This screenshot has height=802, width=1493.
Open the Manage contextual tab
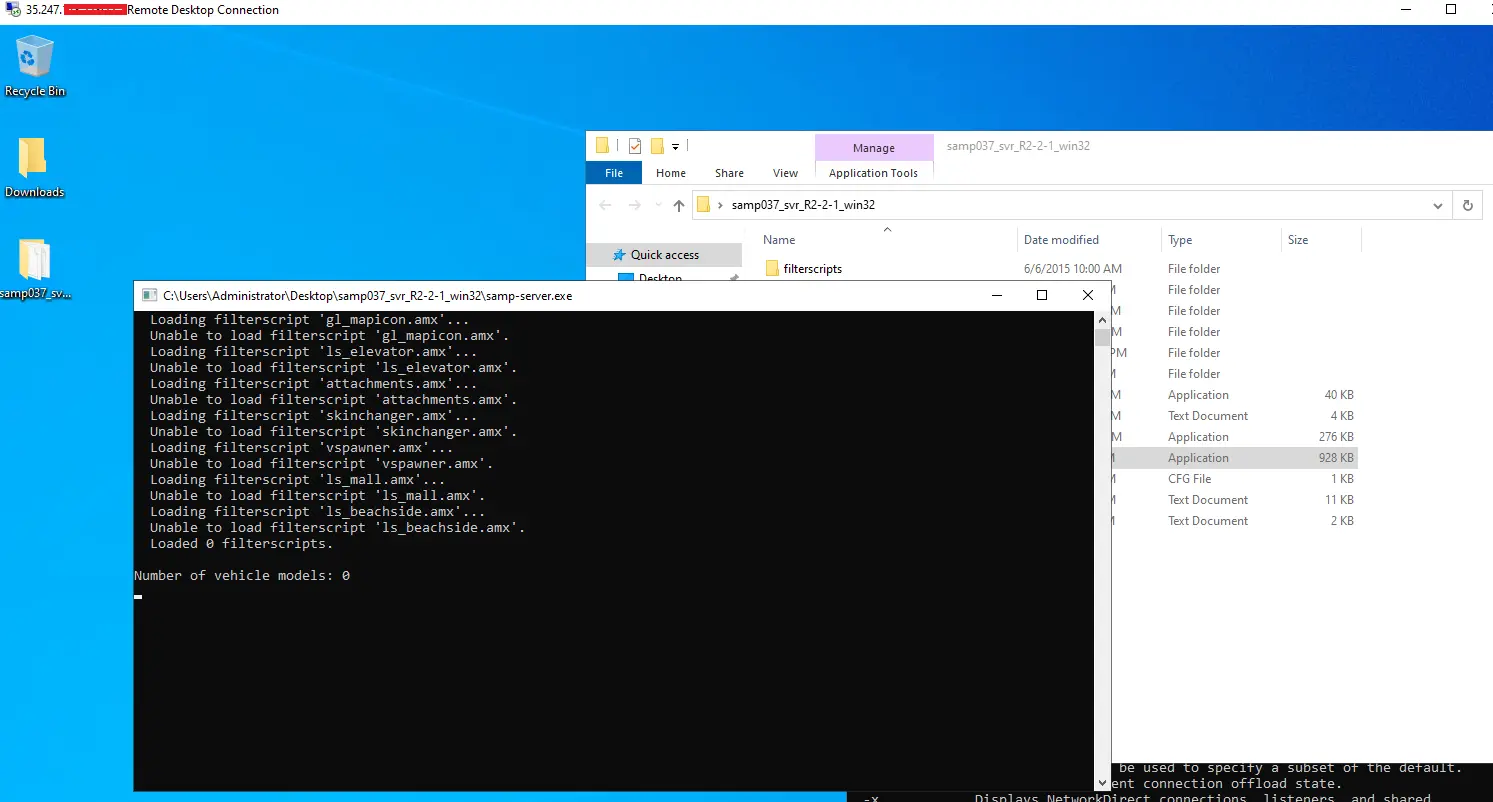pyautogui.click(x=874, y=148)
